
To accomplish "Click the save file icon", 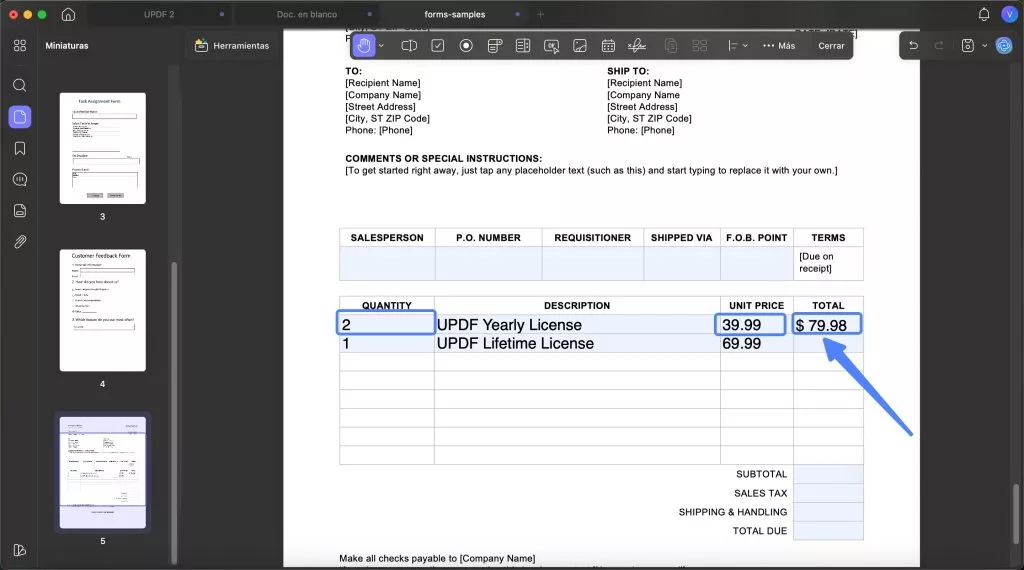I will [968, 45].
